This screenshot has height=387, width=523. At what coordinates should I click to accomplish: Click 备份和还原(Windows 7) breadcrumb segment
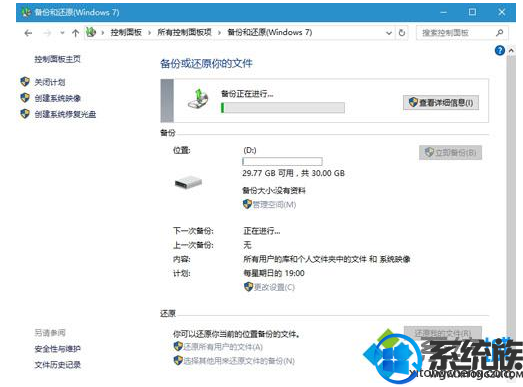(x=270, y=32)
